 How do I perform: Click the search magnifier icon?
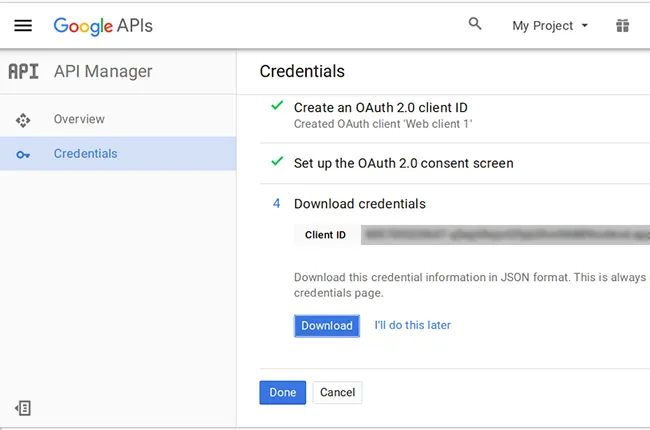(475, 25)
